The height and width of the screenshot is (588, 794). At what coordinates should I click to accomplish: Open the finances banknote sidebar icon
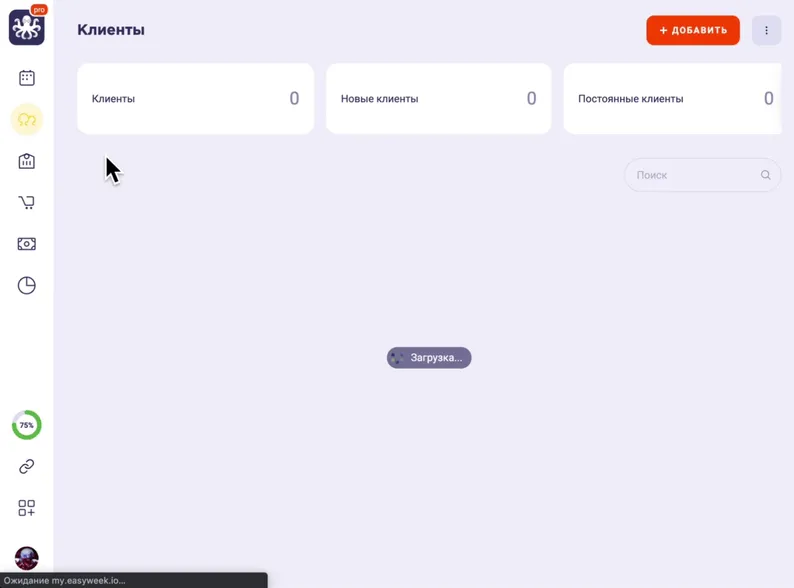coord(27,244)
